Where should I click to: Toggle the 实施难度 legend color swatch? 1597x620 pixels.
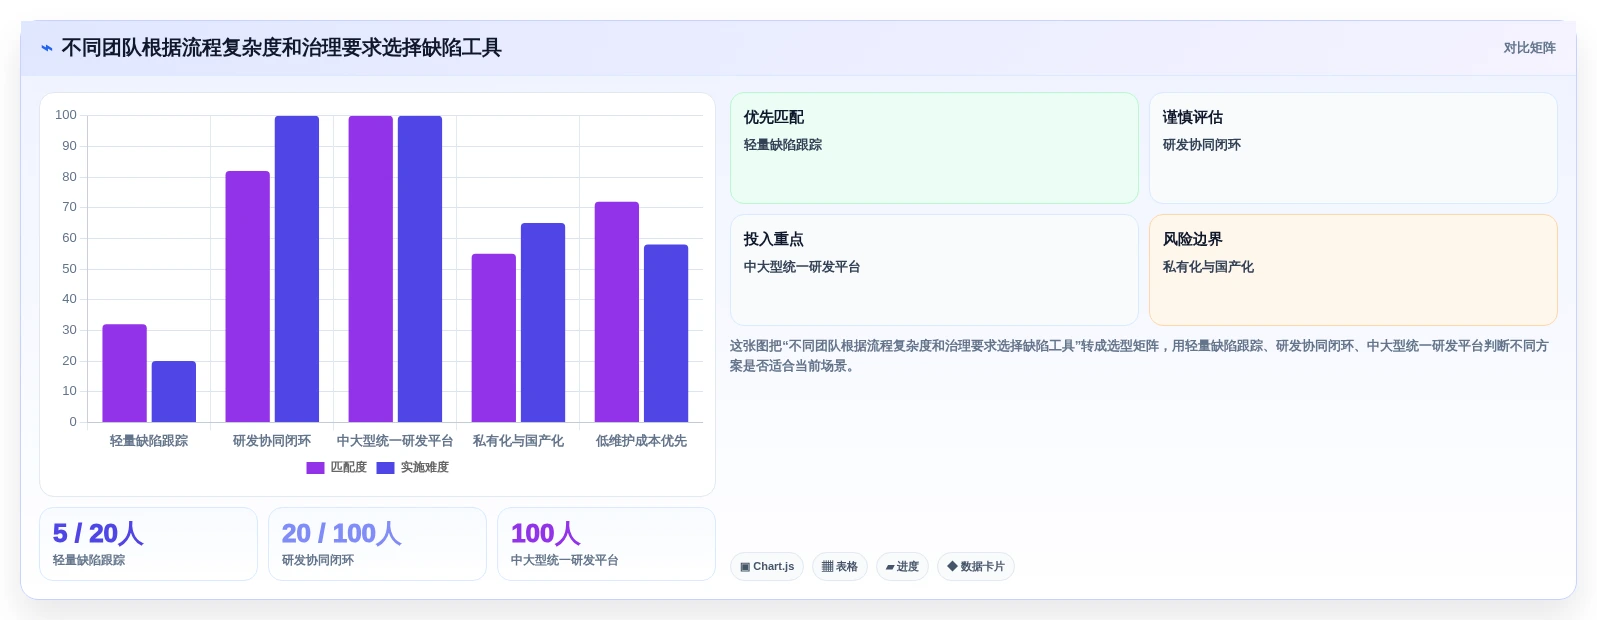pos(385,468)
